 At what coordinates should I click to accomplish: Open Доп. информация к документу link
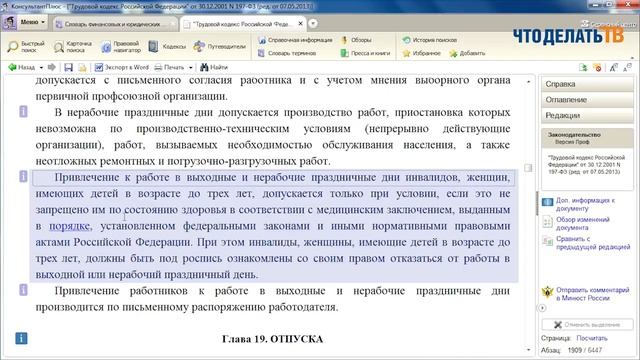coord(585,204)
